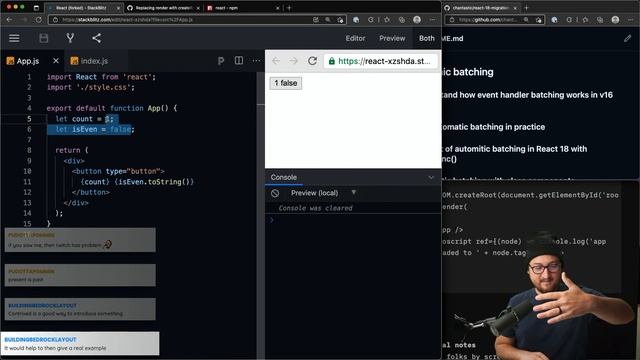The image size is (640, 360).
Task: Click the 'let count' code line
Action: pyautogui.click(x=84, y=119)
